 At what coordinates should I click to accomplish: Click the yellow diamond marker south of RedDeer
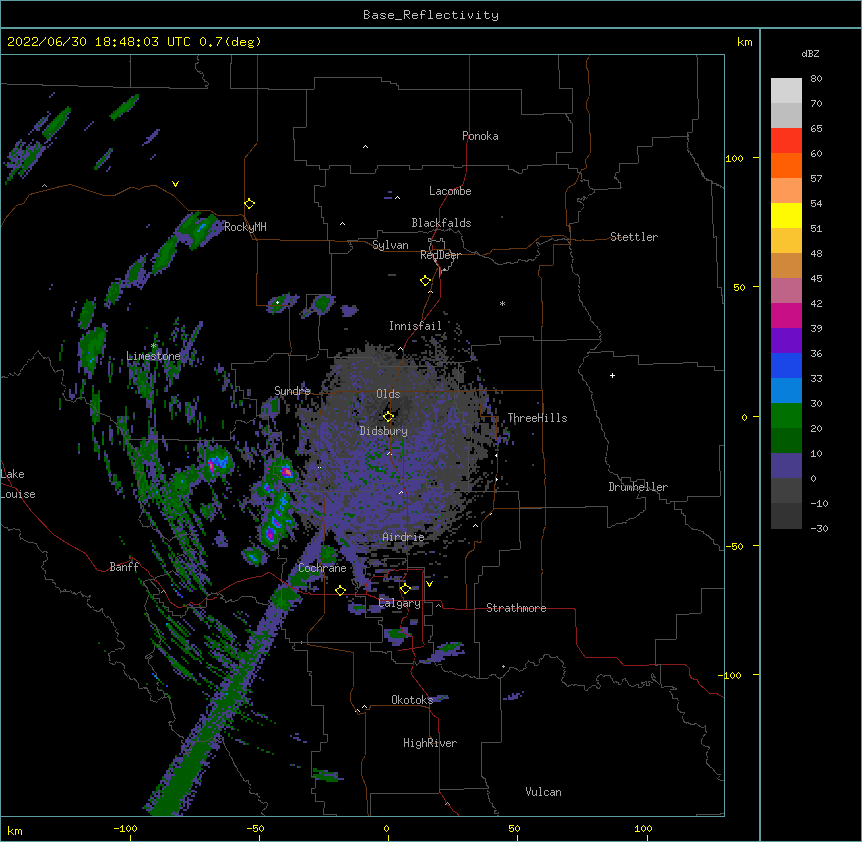425,281
